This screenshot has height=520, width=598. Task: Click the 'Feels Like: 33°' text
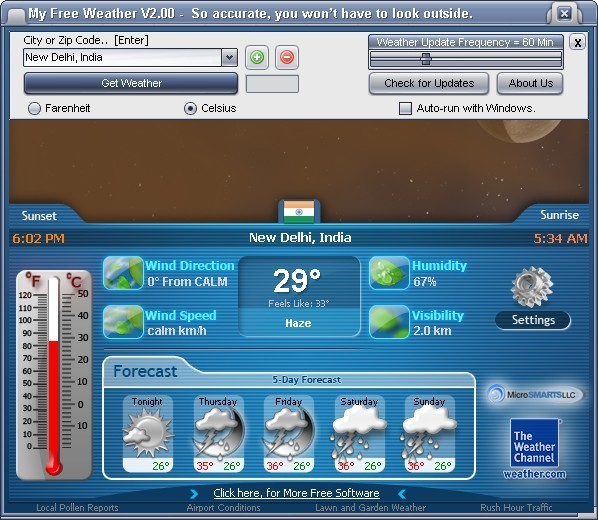[299, 304]
